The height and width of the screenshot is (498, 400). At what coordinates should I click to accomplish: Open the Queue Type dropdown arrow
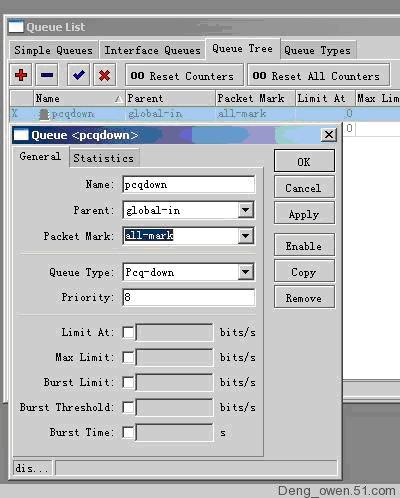tap(246, 272)
